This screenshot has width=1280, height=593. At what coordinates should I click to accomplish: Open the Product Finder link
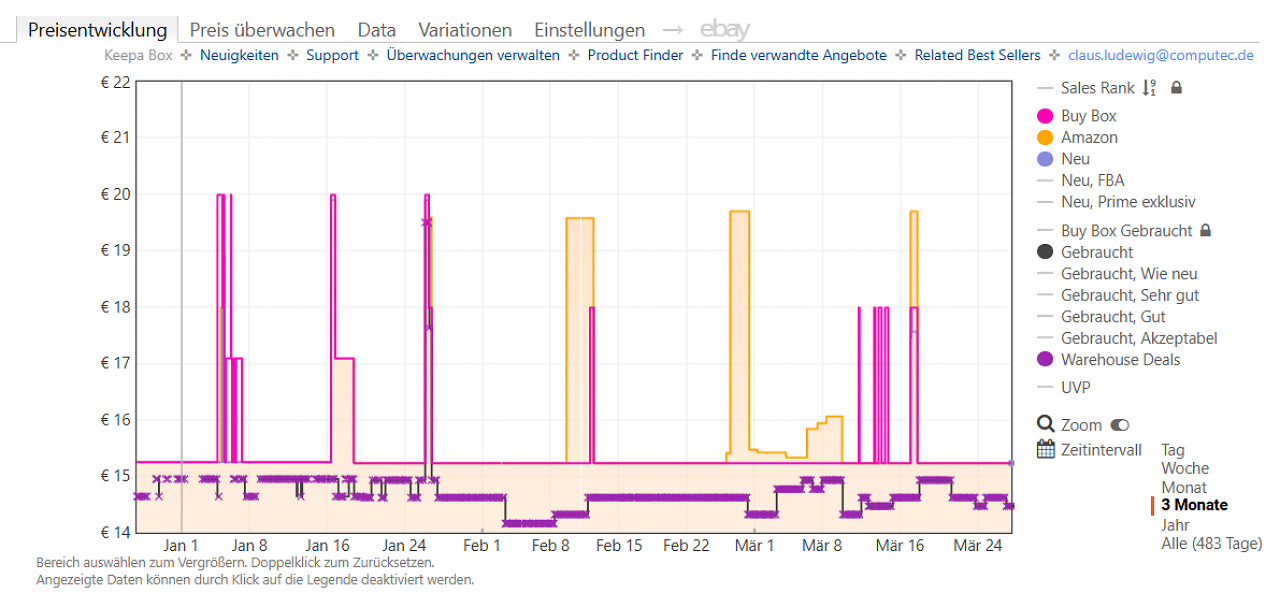point(635,56)
